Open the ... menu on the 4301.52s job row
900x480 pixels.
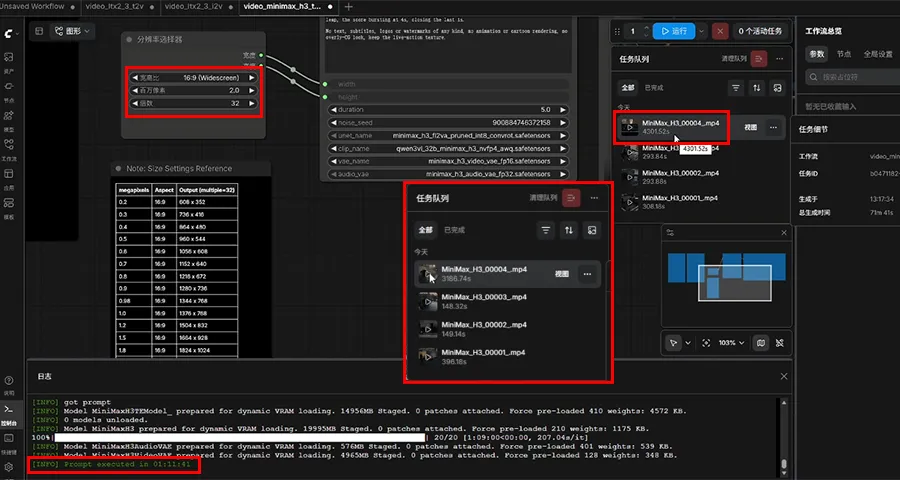[773, 127]
